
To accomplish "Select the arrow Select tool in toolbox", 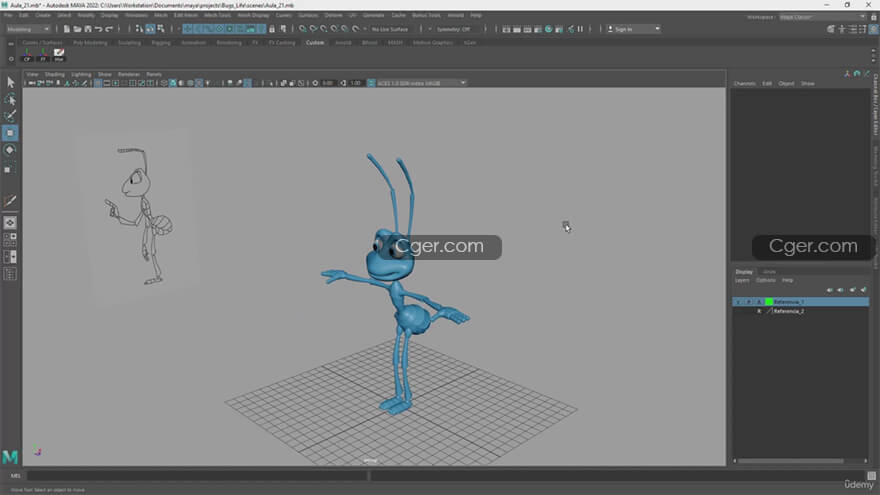I will pos(10,82).
